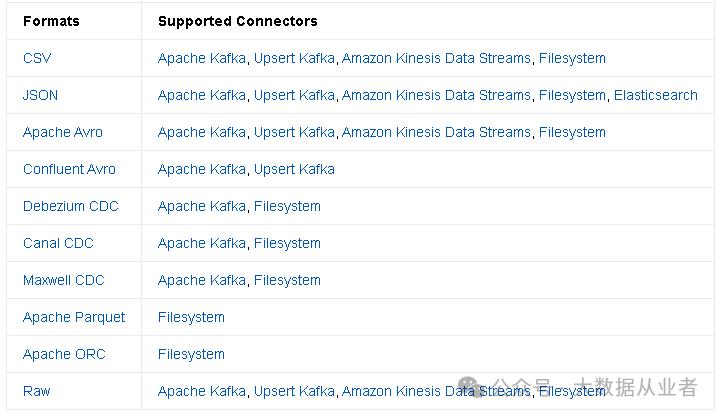
Task: Click Apache Kafka in the CSV row
Action: point(202,58)
